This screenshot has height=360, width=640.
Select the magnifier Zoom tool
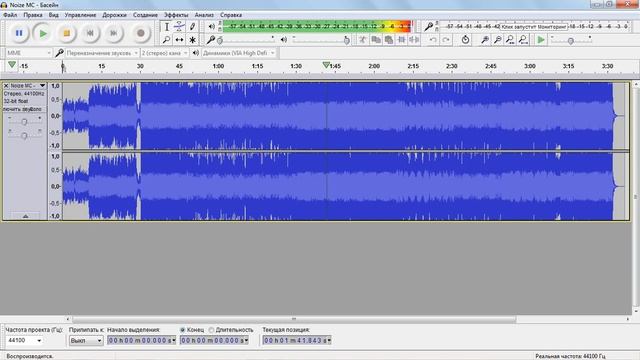pyautogui.click(x=167, y=40)
